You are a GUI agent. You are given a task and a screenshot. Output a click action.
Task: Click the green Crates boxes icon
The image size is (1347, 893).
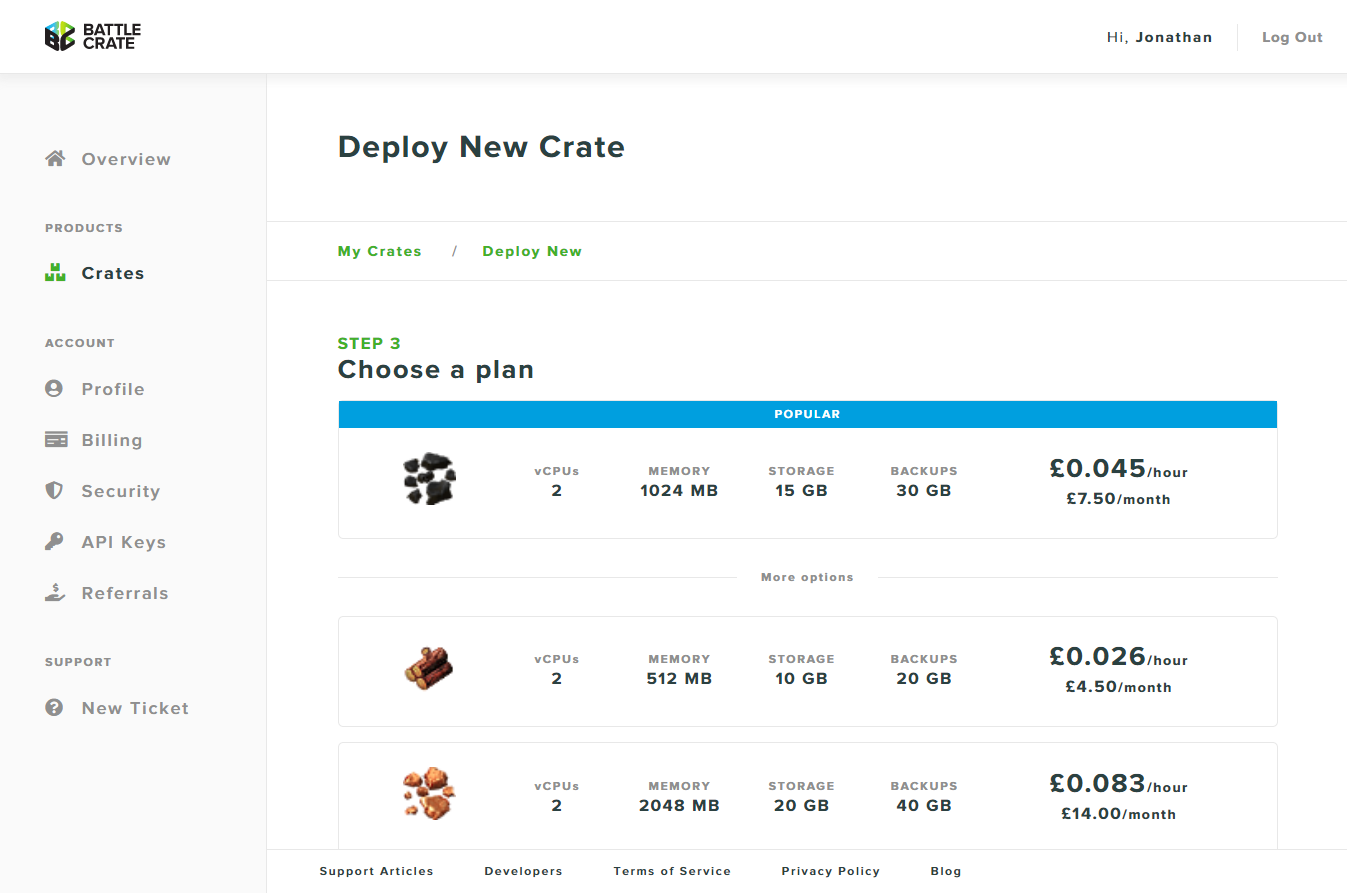point(55,272)
